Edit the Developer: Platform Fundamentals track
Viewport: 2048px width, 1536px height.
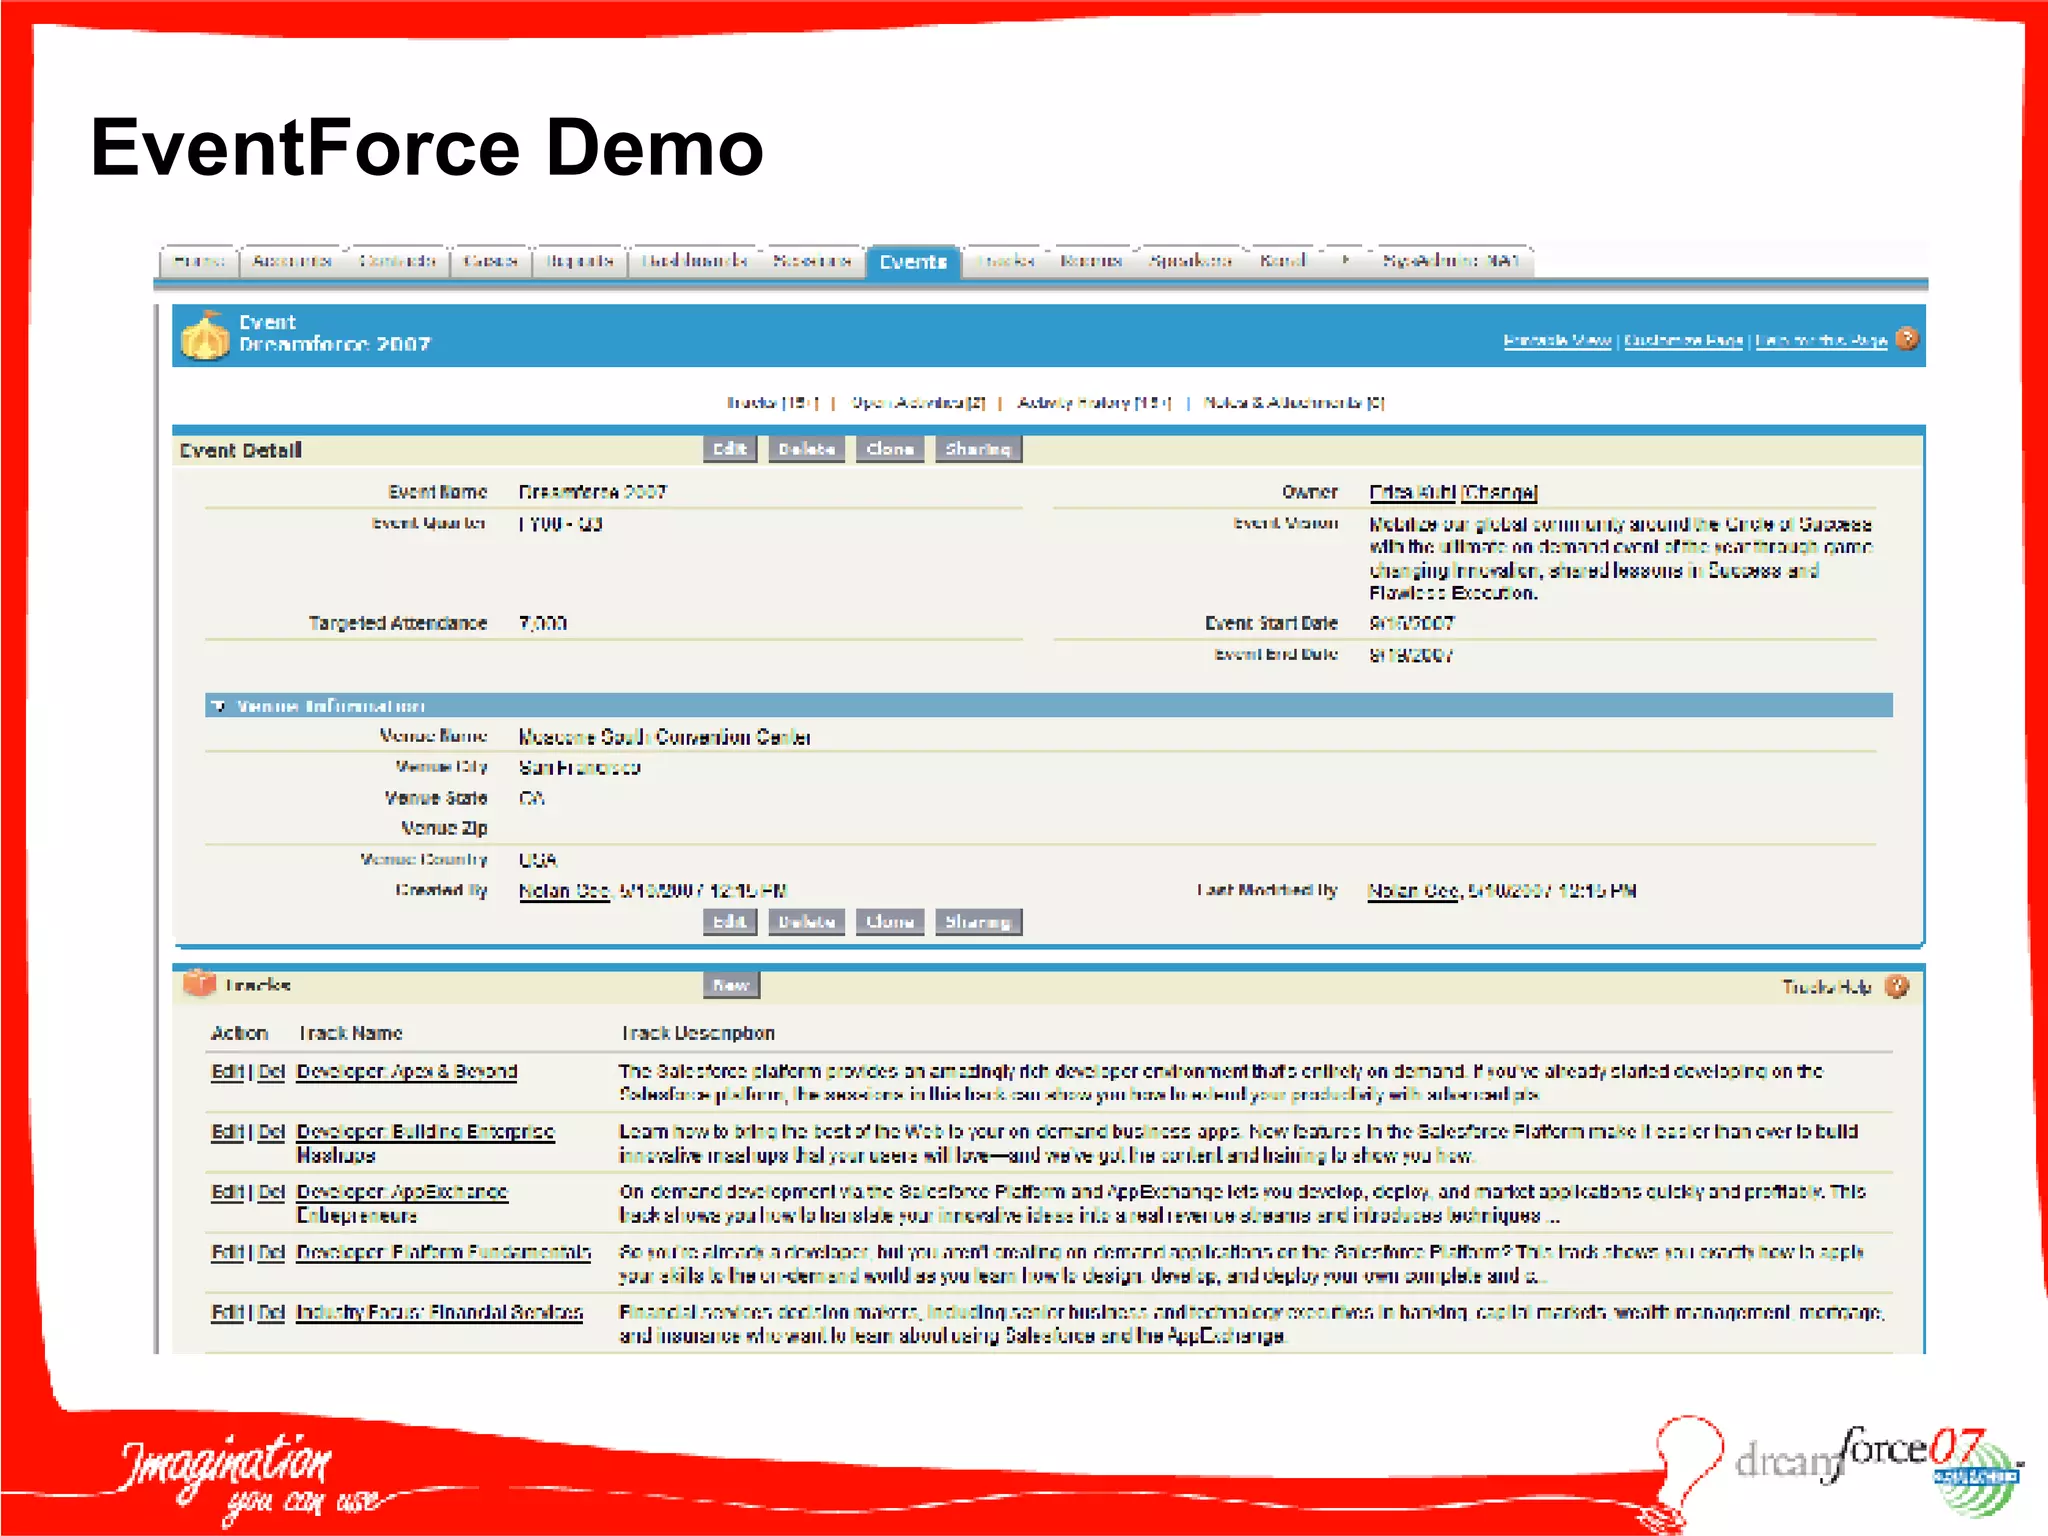tap(227, 1252)
